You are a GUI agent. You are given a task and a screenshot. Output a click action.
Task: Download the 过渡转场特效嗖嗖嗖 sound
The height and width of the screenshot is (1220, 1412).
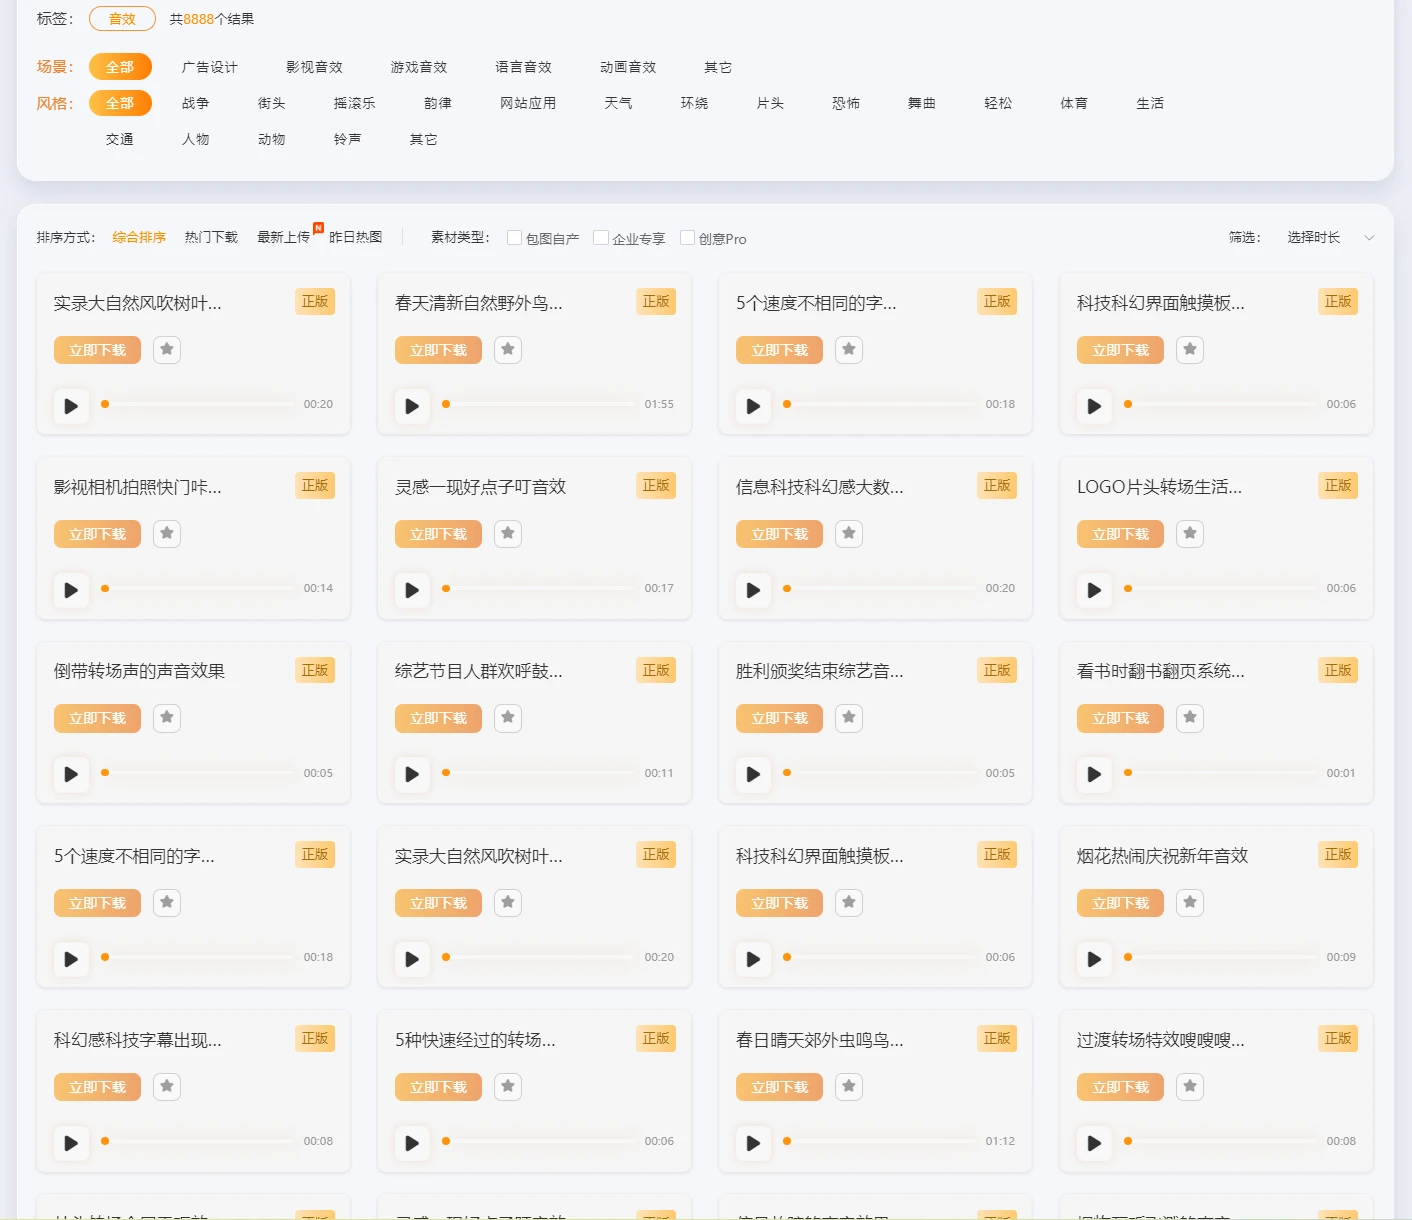pyautogui.click(x=1120, y=1087)
